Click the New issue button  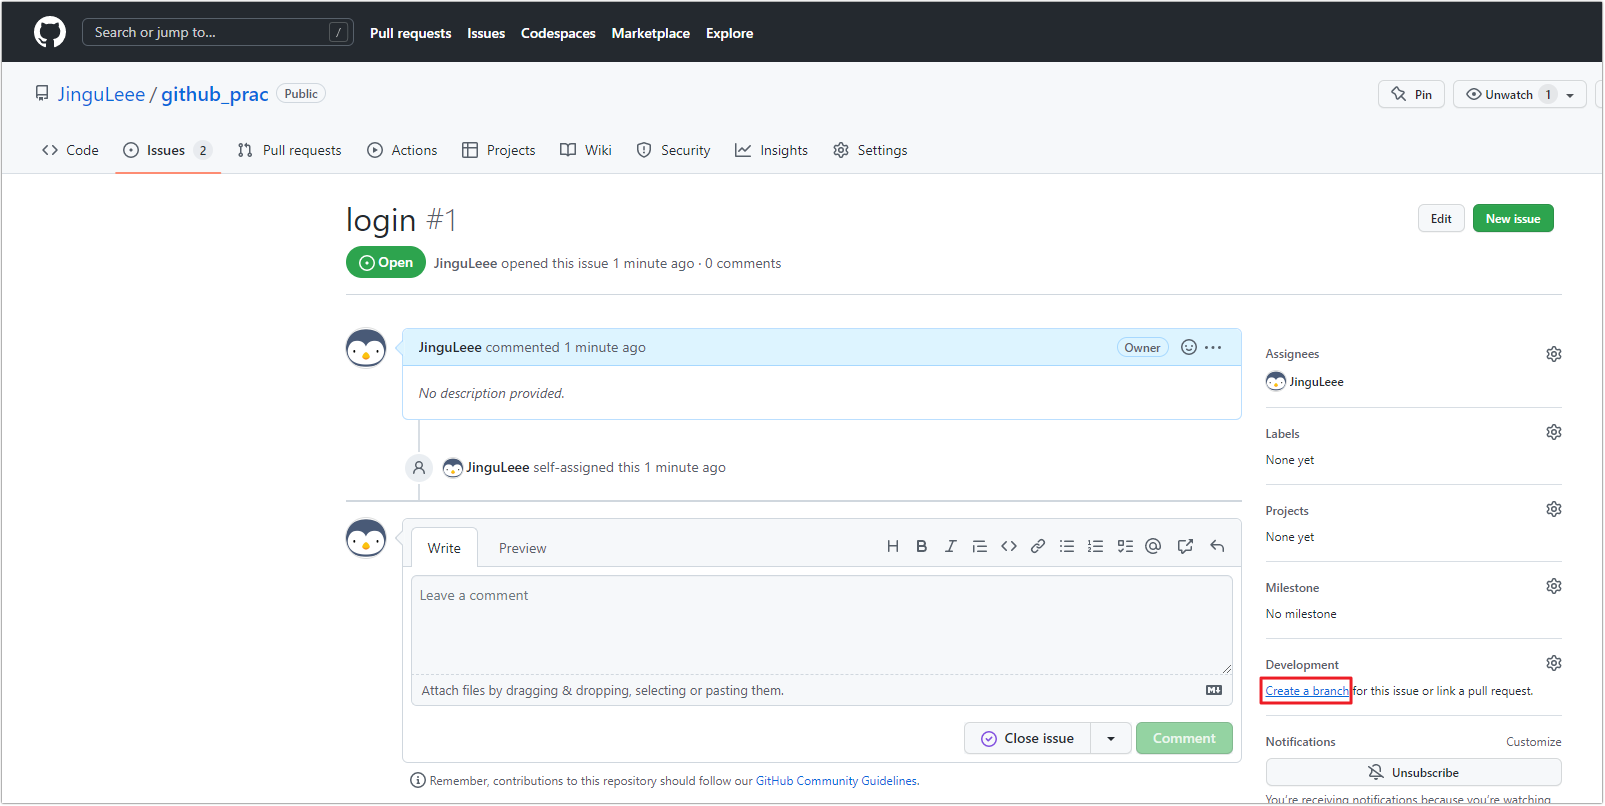(x=1513, y=218)
